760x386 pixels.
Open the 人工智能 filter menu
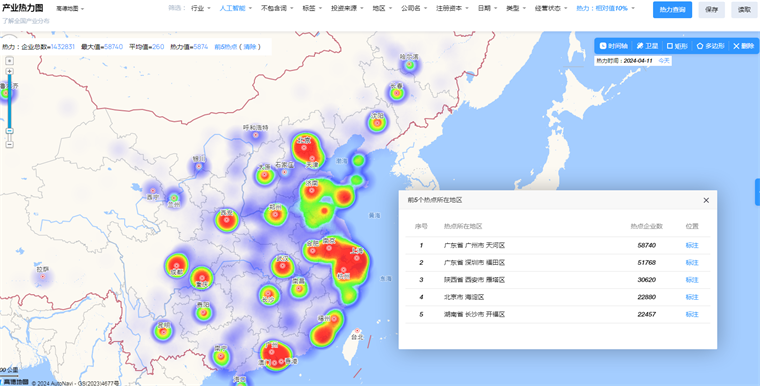236,8
